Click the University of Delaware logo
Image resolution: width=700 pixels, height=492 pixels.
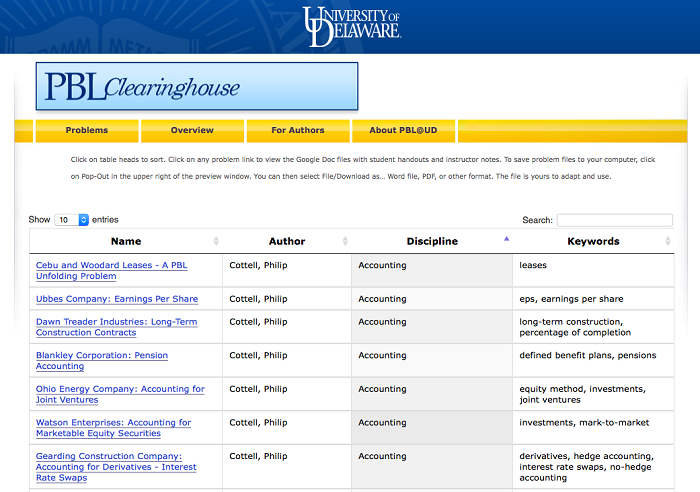(x=351, y=26)
